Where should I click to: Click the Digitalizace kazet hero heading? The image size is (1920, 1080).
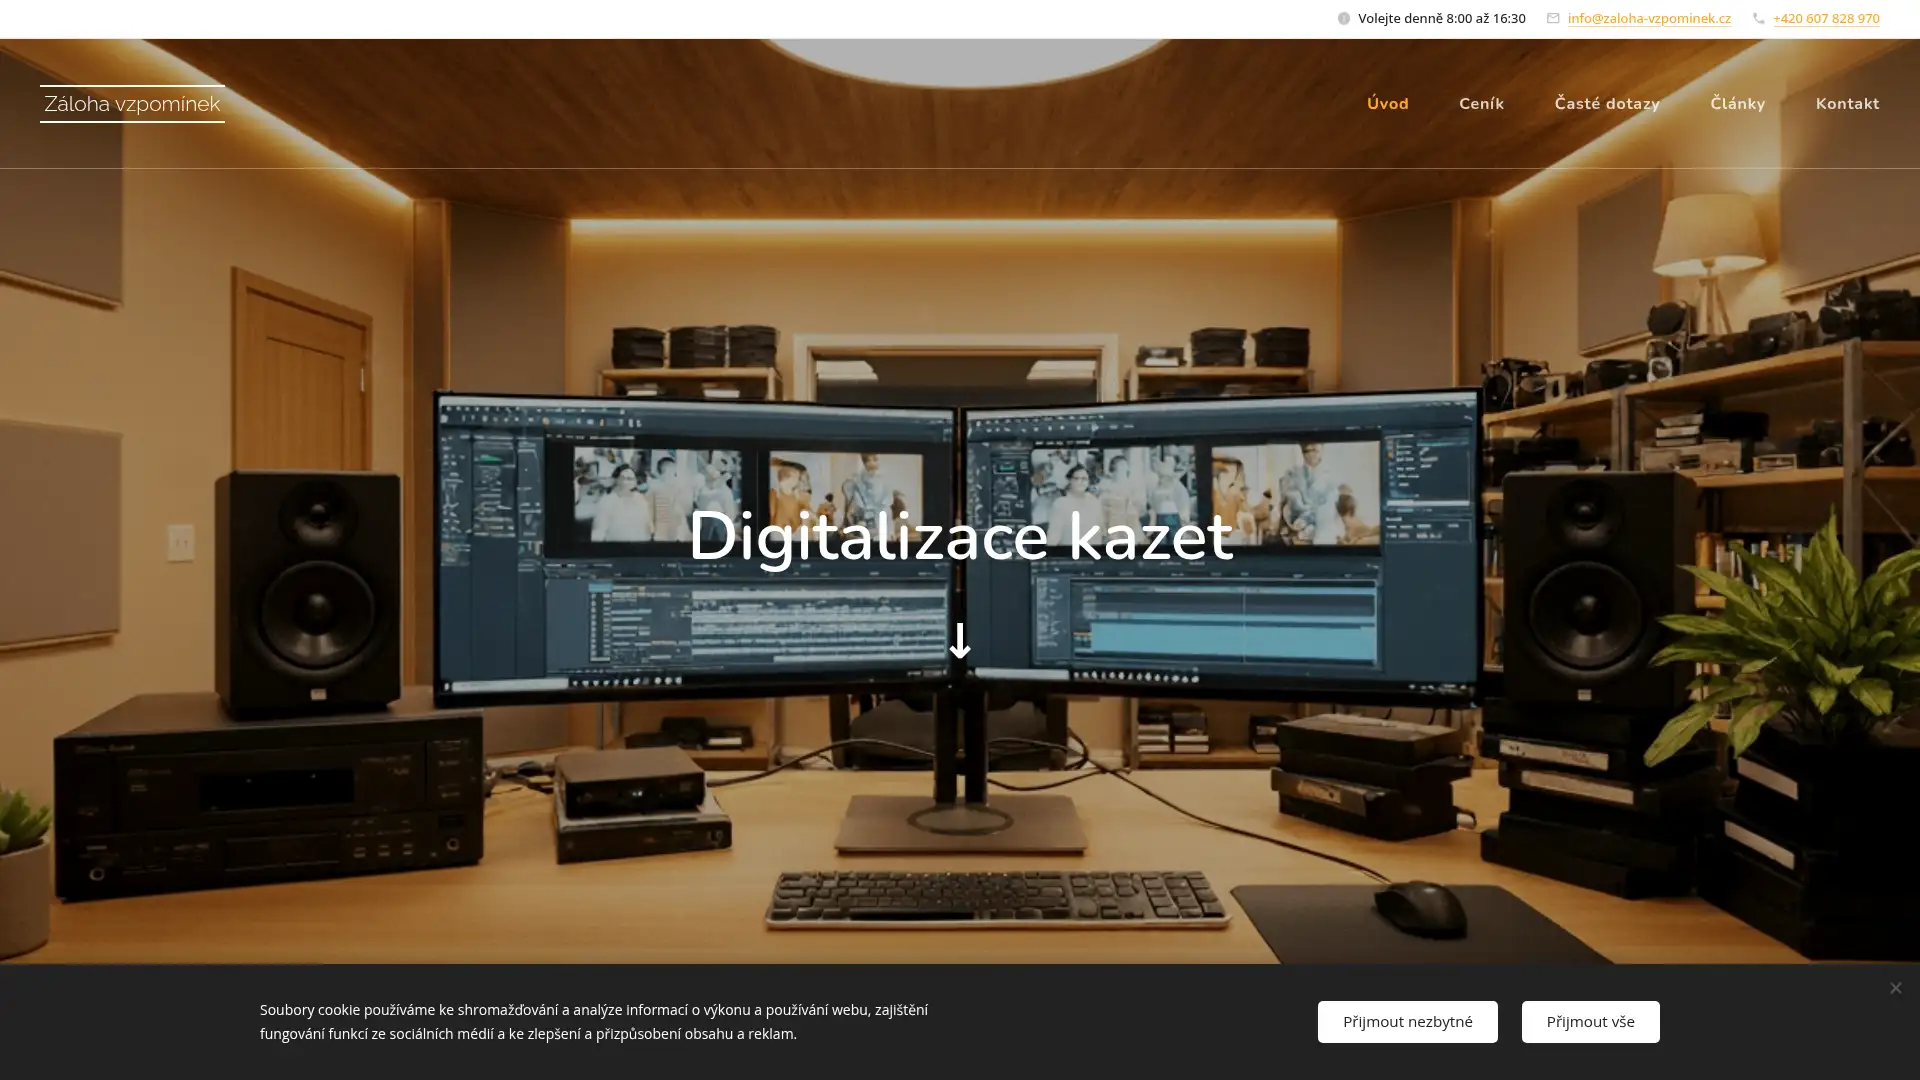point(960,537)
